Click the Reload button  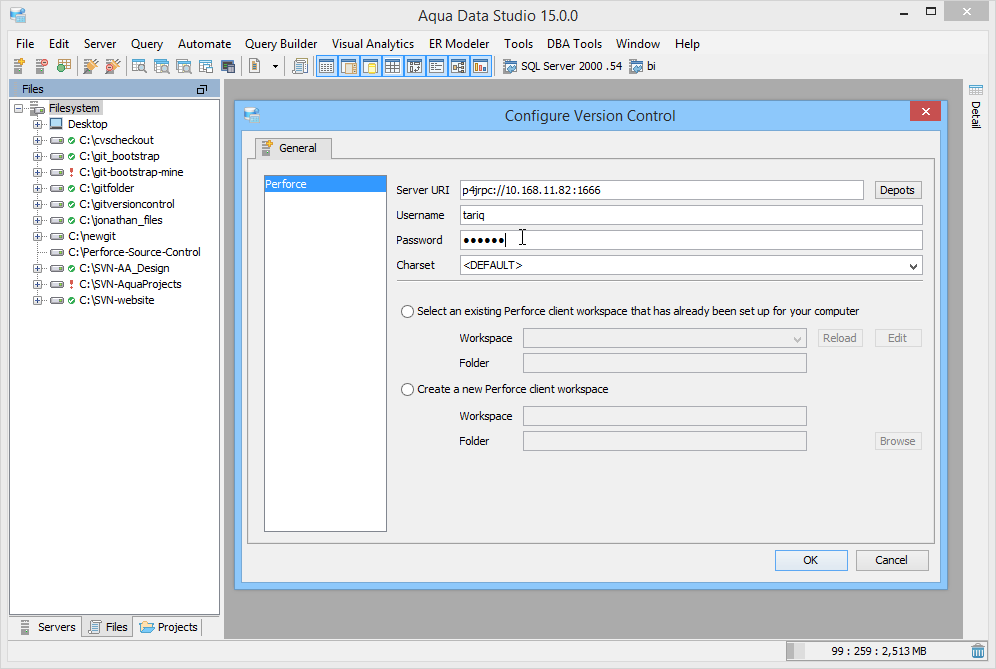click(x=840, y=338)
